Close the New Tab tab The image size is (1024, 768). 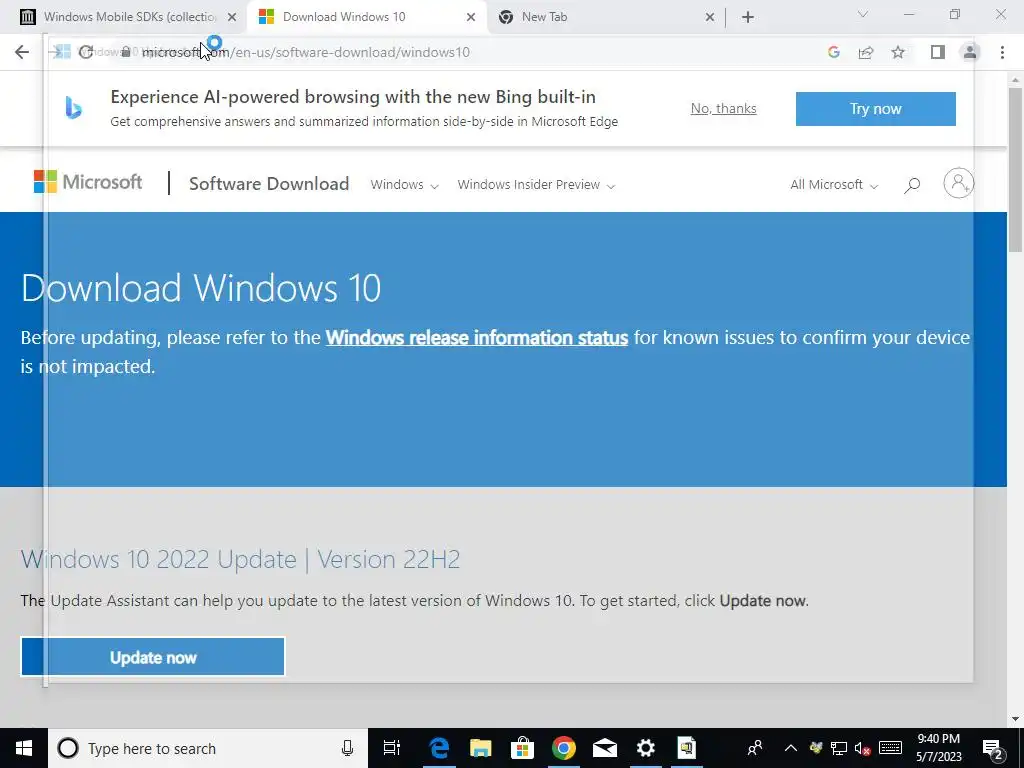[710, 18]
